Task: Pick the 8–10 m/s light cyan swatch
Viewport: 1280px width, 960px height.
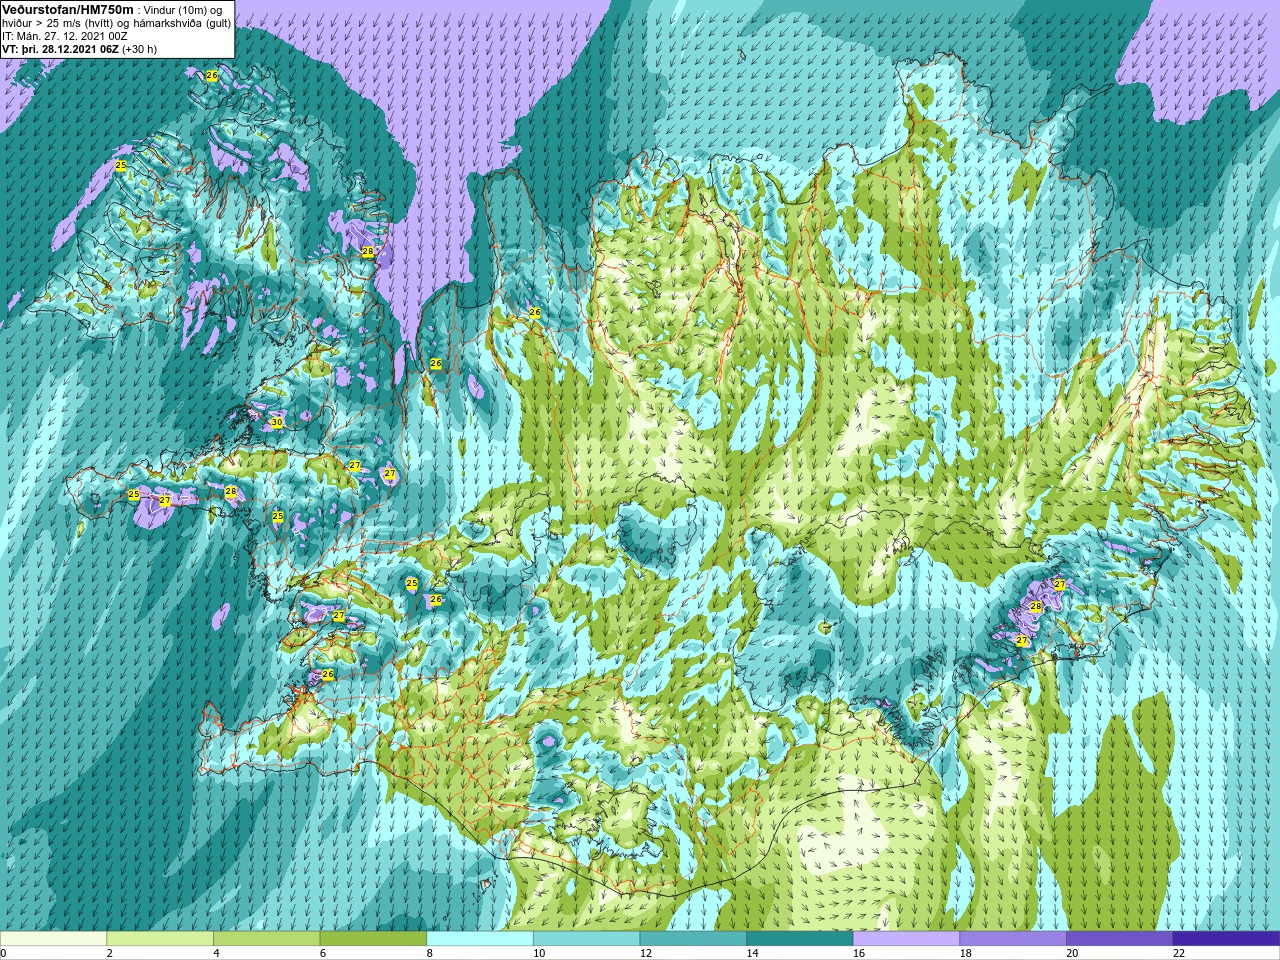Action: point(480,939)
